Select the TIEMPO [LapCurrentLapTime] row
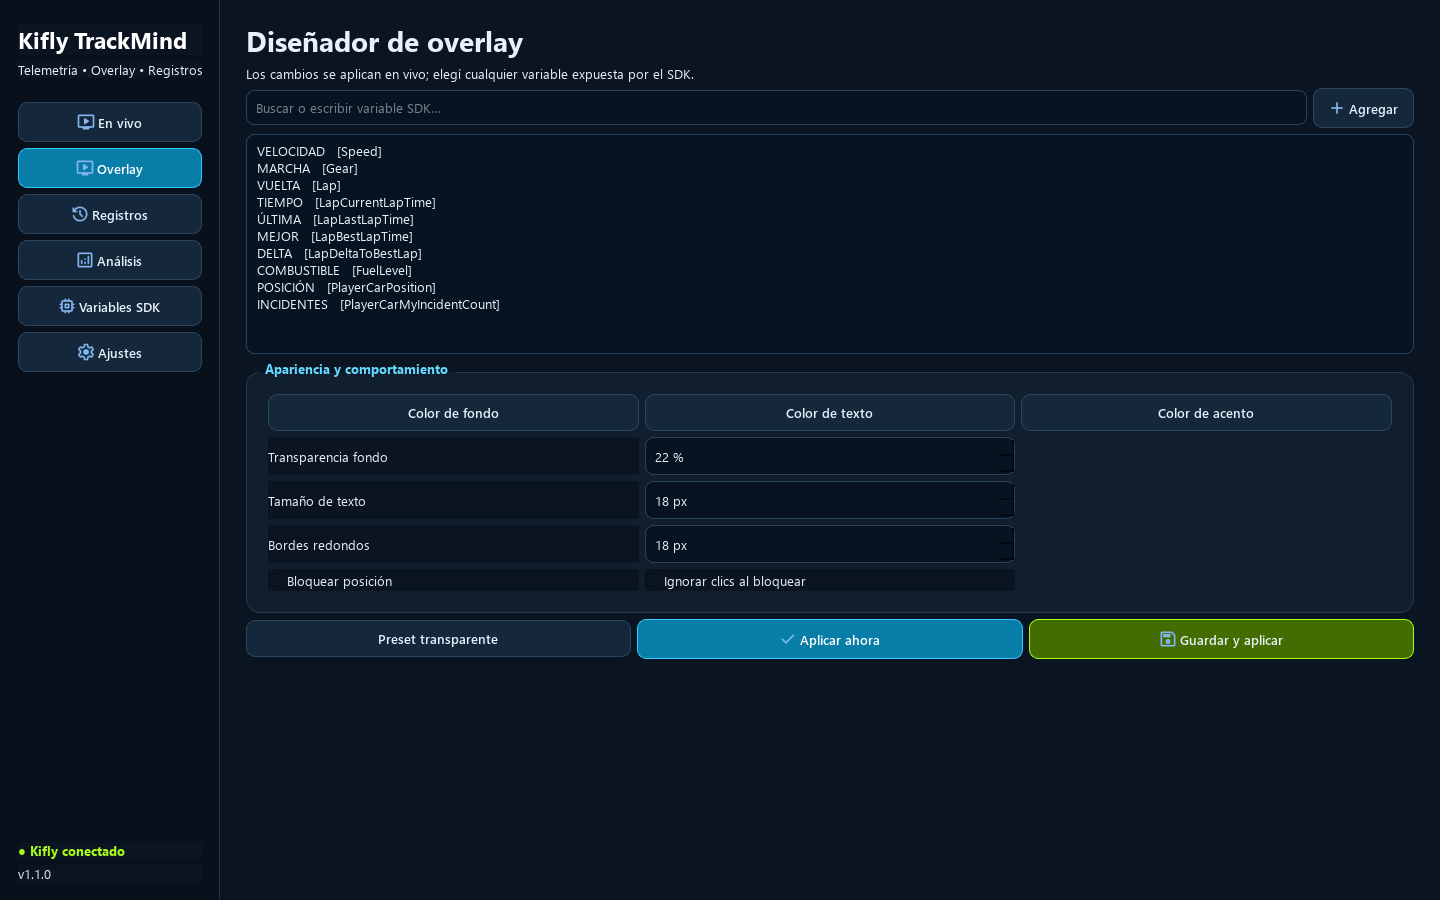 [829, 203]
